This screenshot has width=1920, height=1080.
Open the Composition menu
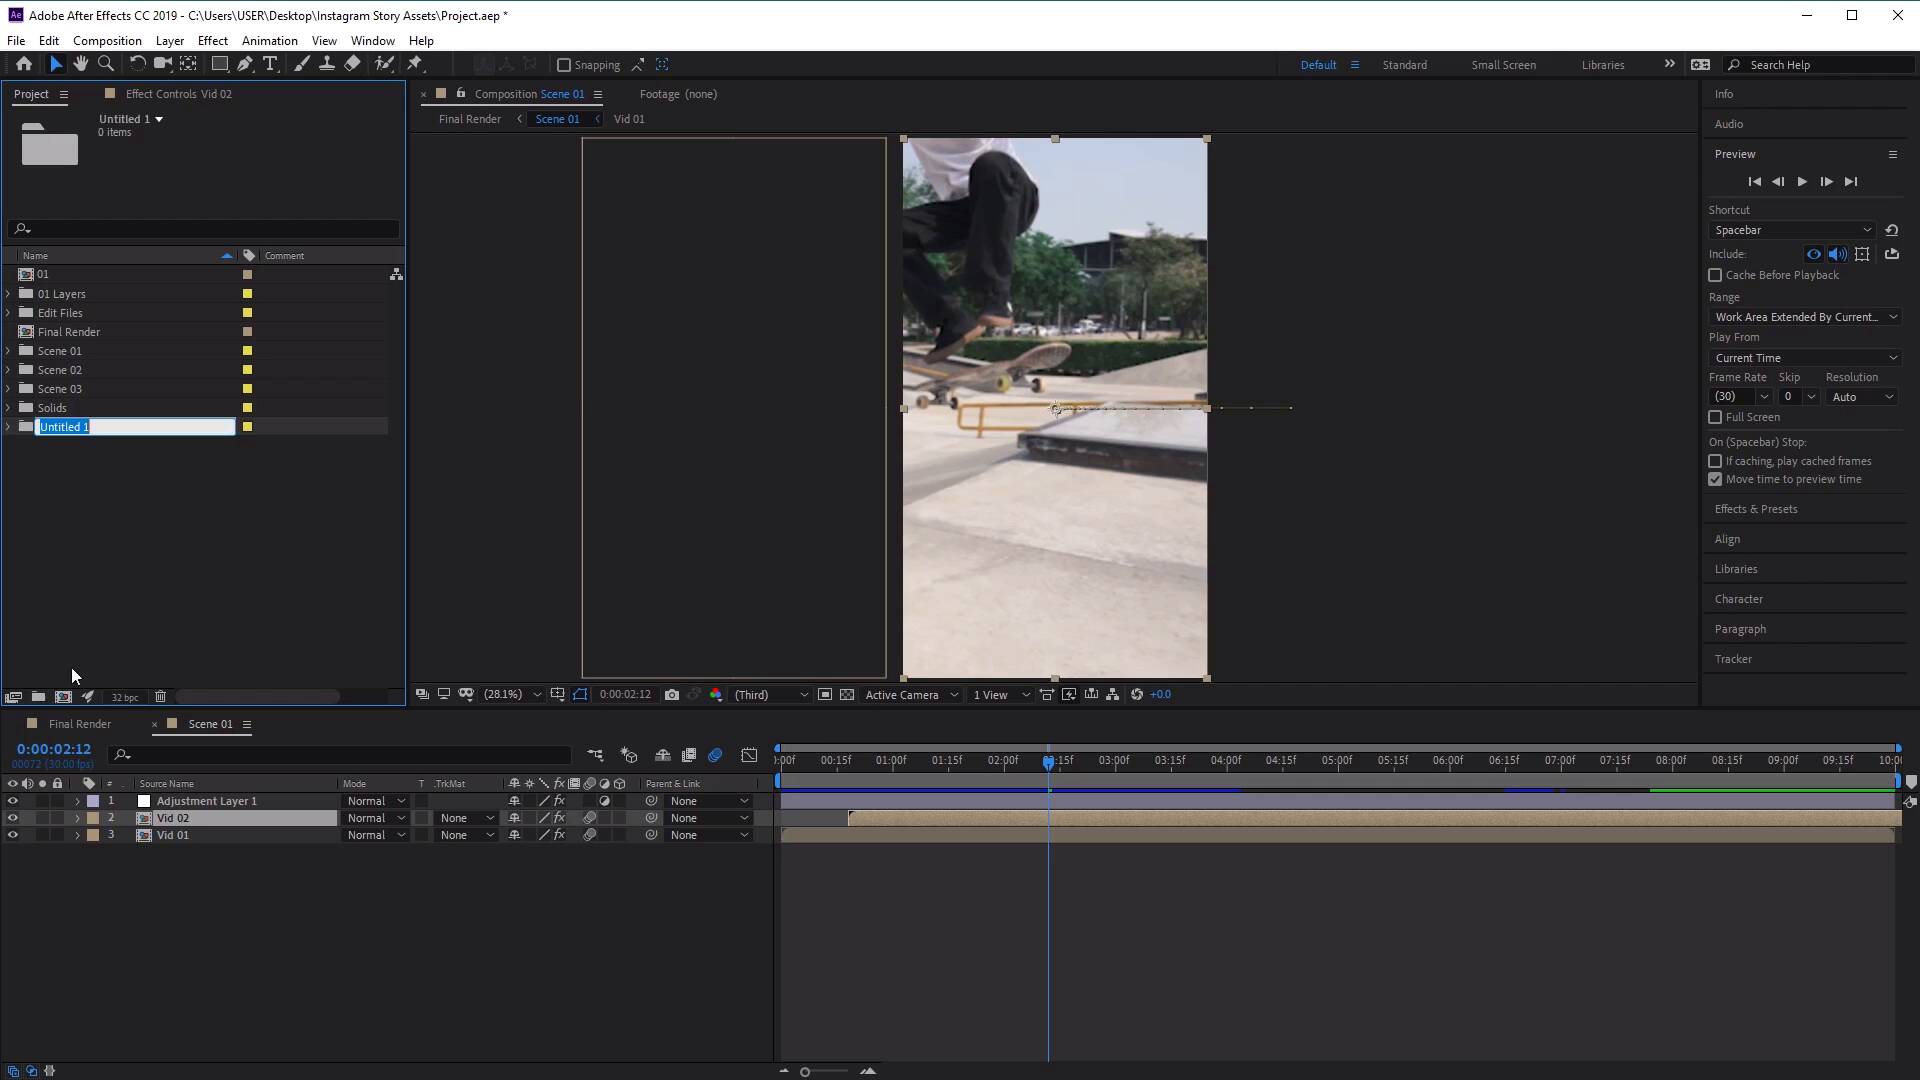(107, 40)
